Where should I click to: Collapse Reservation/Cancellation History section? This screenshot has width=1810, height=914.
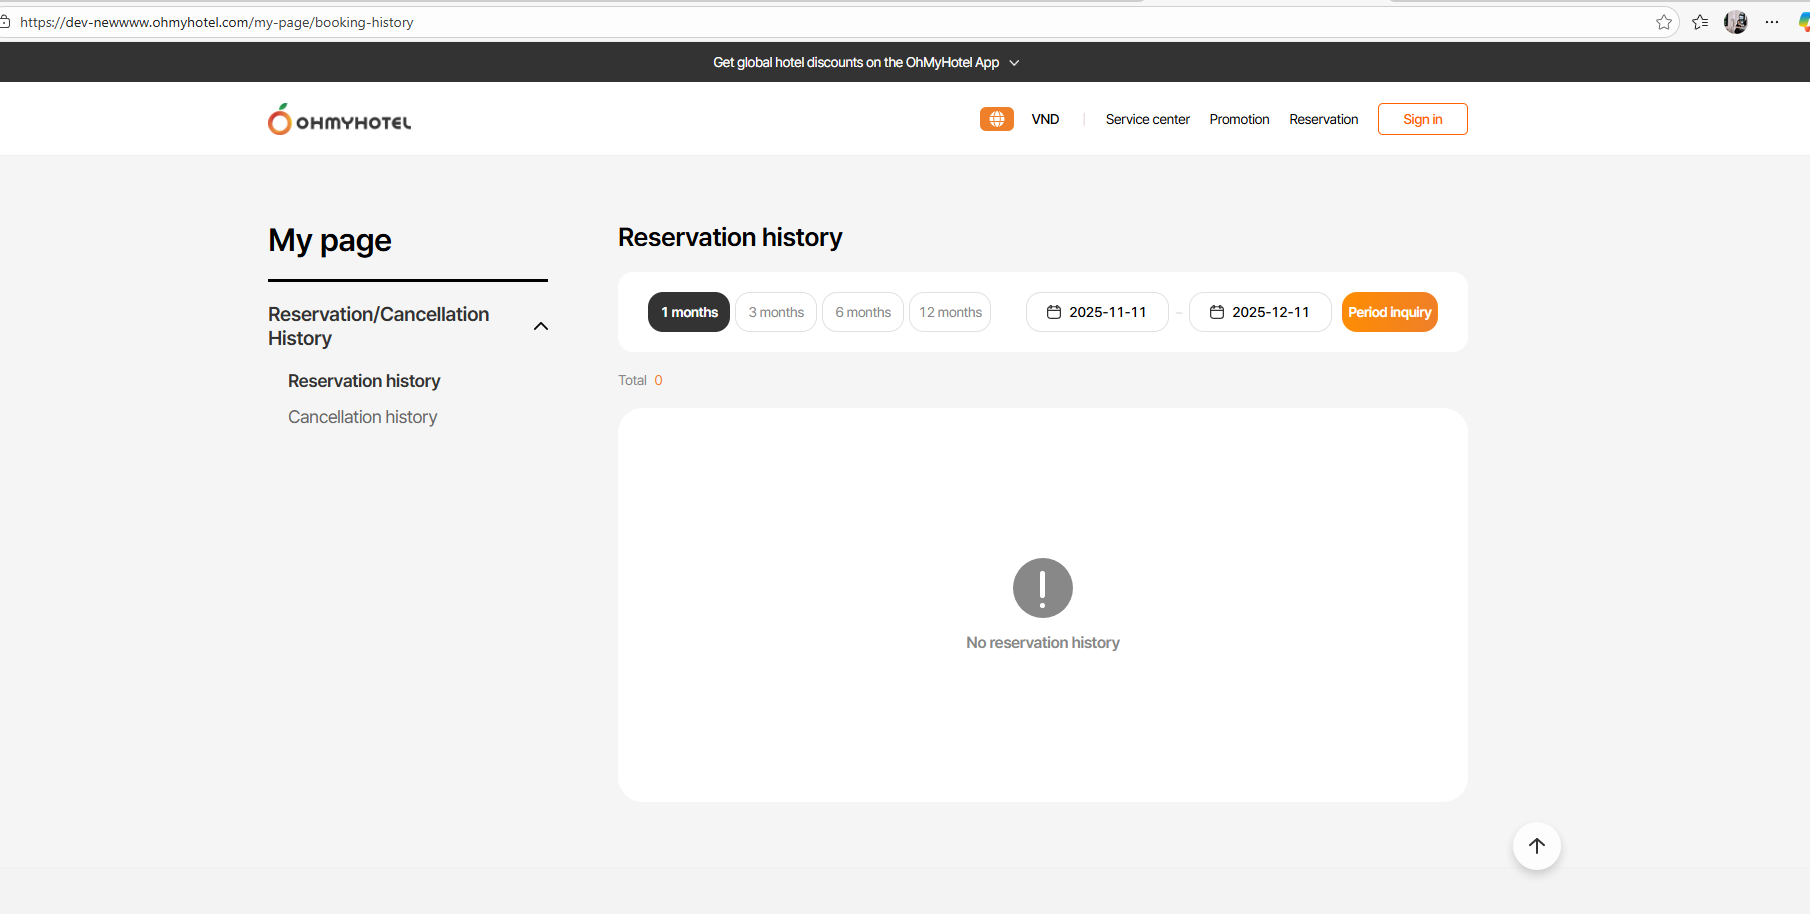(x=541, y=326)
